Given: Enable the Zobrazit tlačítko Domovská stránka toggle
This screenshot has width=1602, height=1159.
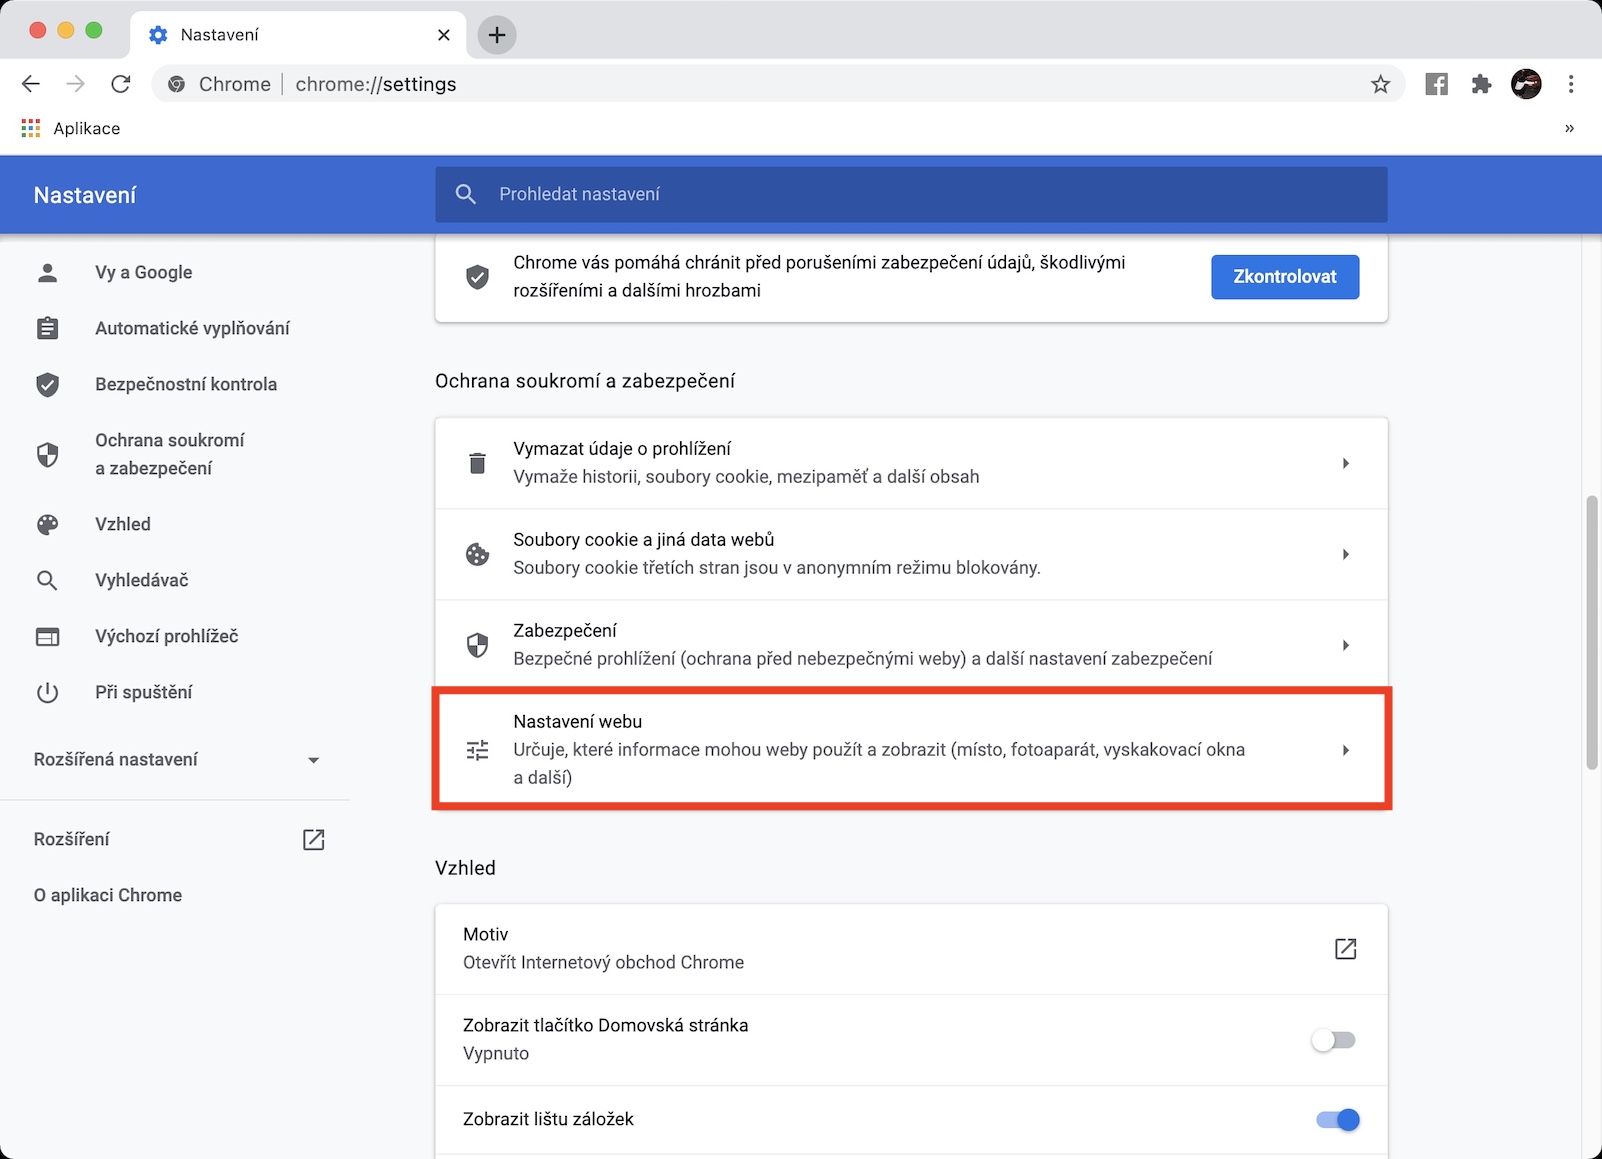Looking at the screenshot, I should pos(1334,1040).
